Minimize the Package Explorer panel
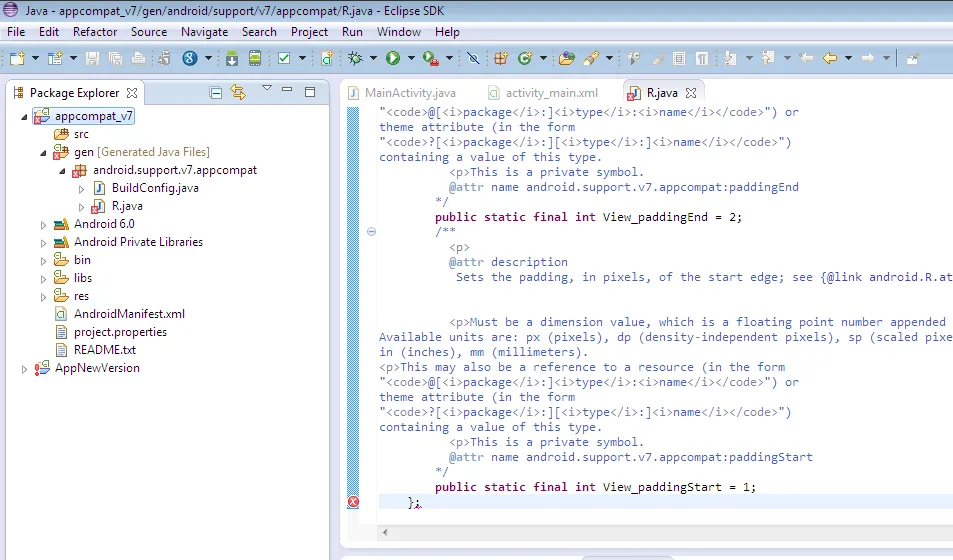 287,89
